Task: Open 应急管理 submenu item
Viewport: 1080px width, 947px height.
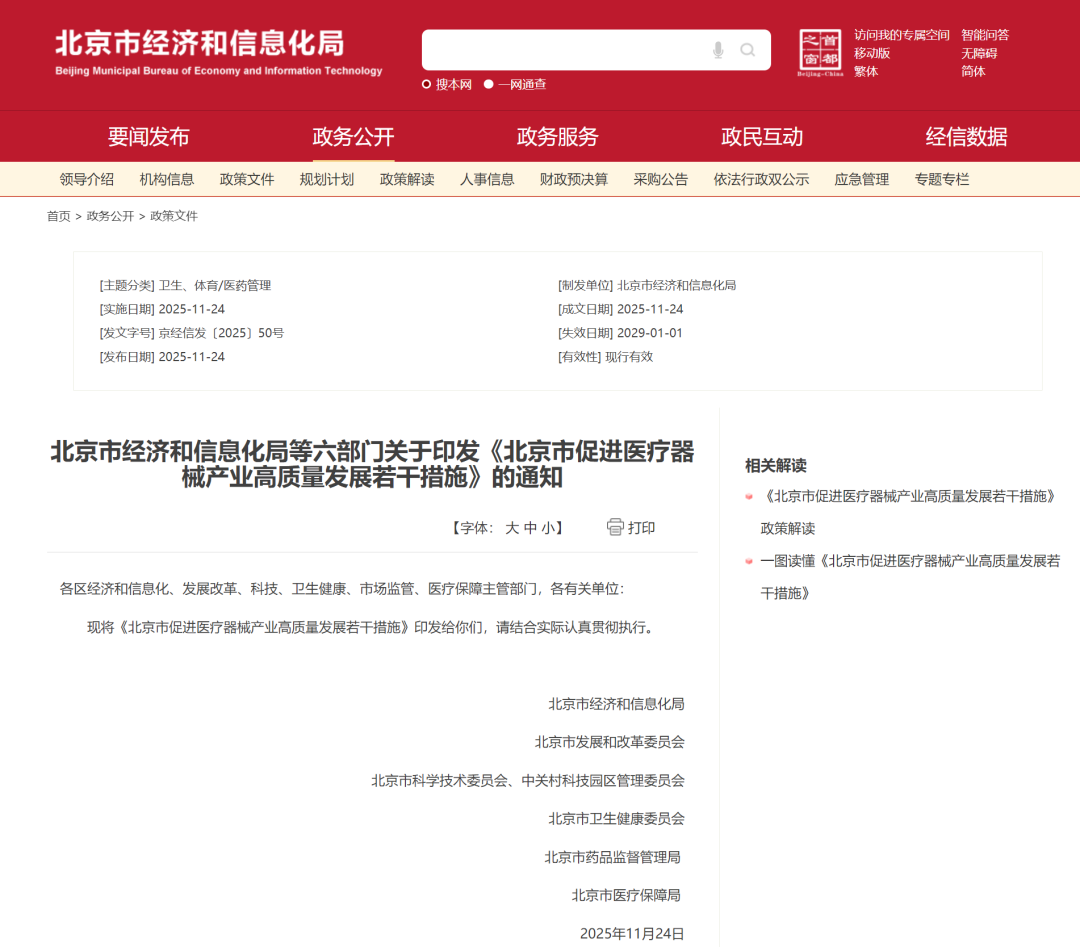Action: 862,180
